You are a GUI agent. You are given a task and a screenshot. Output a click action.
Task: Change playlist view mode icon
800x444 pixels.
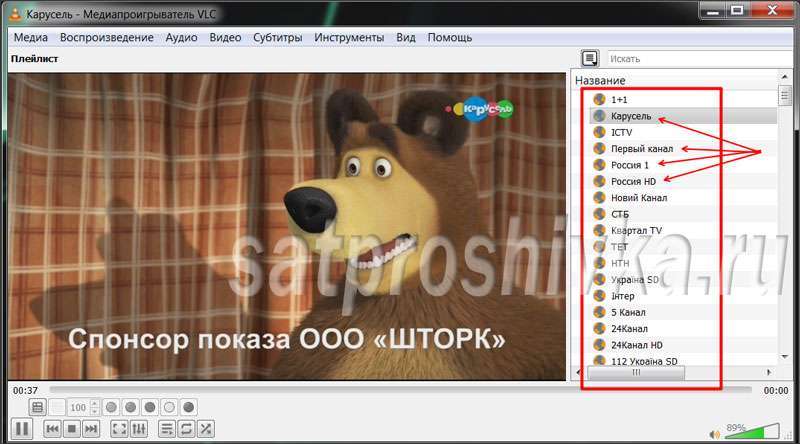590,58
